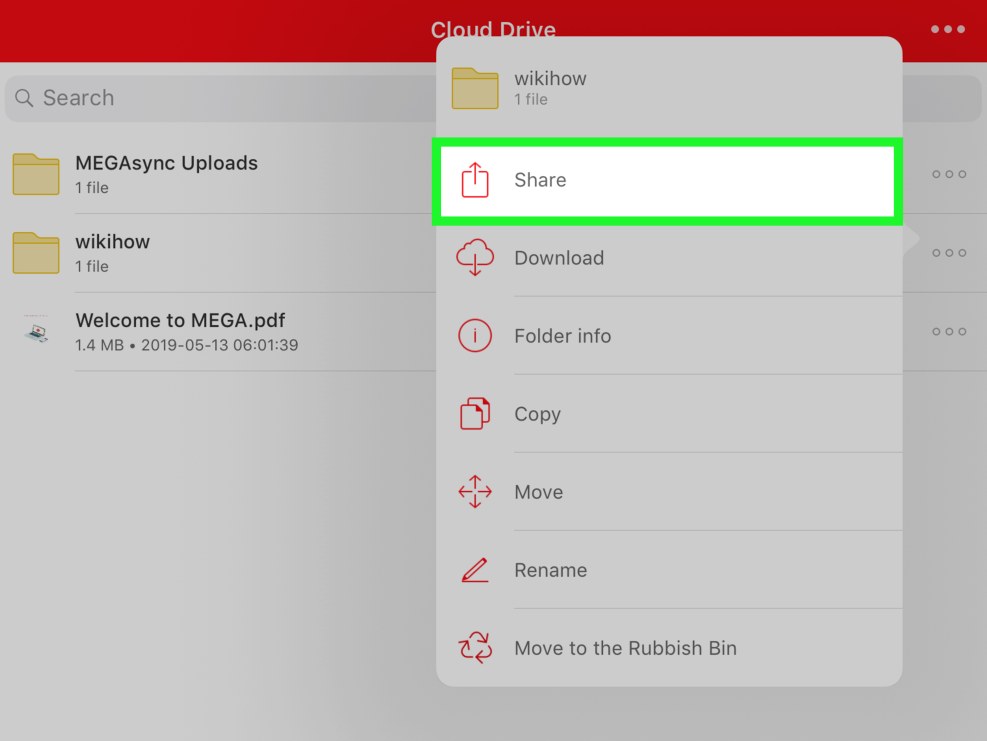Open the MEGAsync Uploads folder
Image resolution: width=987 pixels, height=741 pixels.
(166, 173)
